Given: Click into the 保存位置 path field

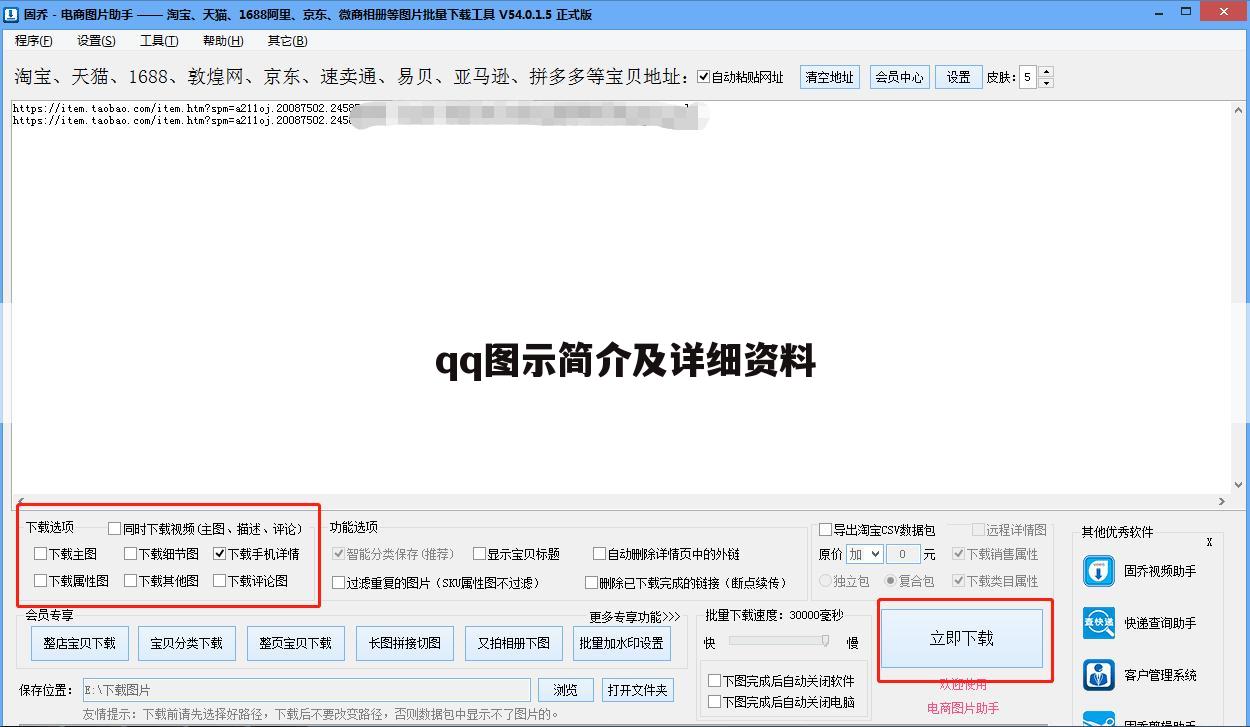Looking at the screenshot, I should pos(305,690).
